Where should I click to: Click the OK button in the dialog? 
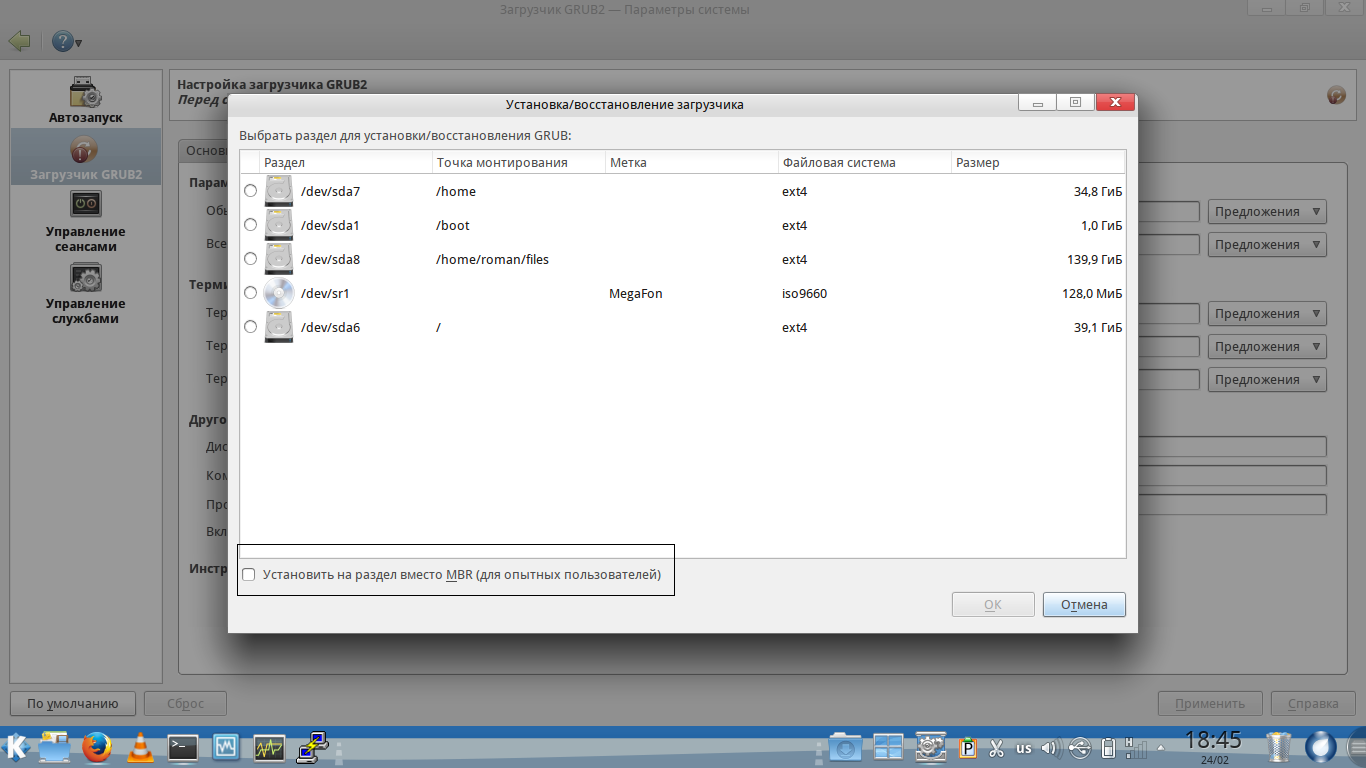(x=993, y=604)
